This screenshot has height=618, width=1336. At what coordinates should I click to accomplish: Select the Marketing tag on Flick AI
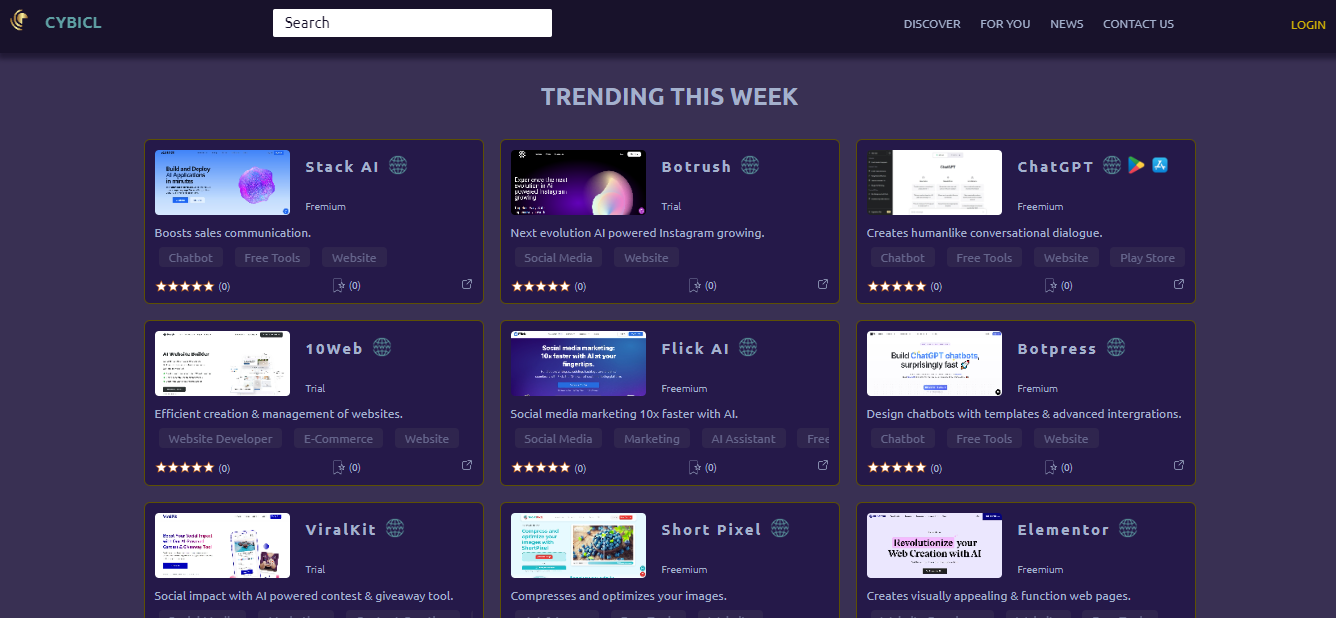pos(652,439)
